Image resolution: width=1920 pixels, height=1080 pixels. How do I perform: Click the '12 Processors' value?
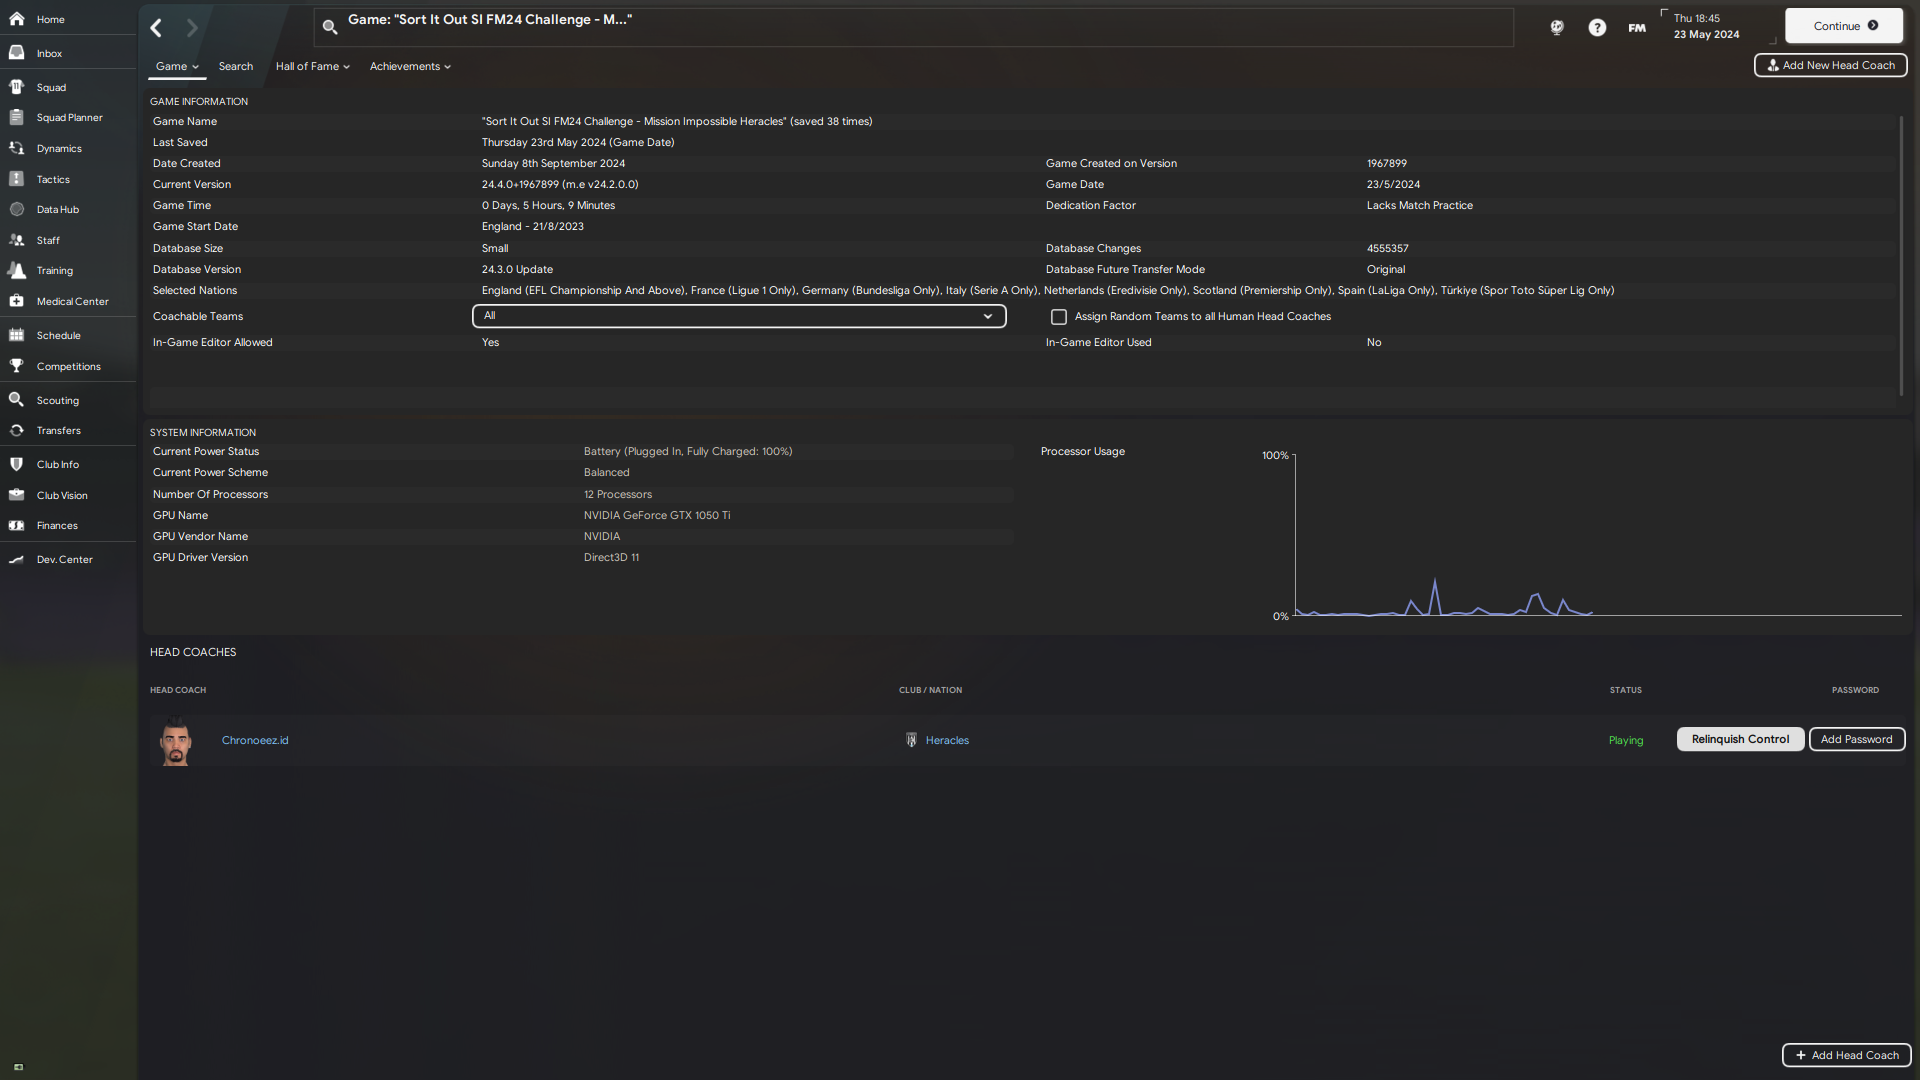[x=618, y=494]
